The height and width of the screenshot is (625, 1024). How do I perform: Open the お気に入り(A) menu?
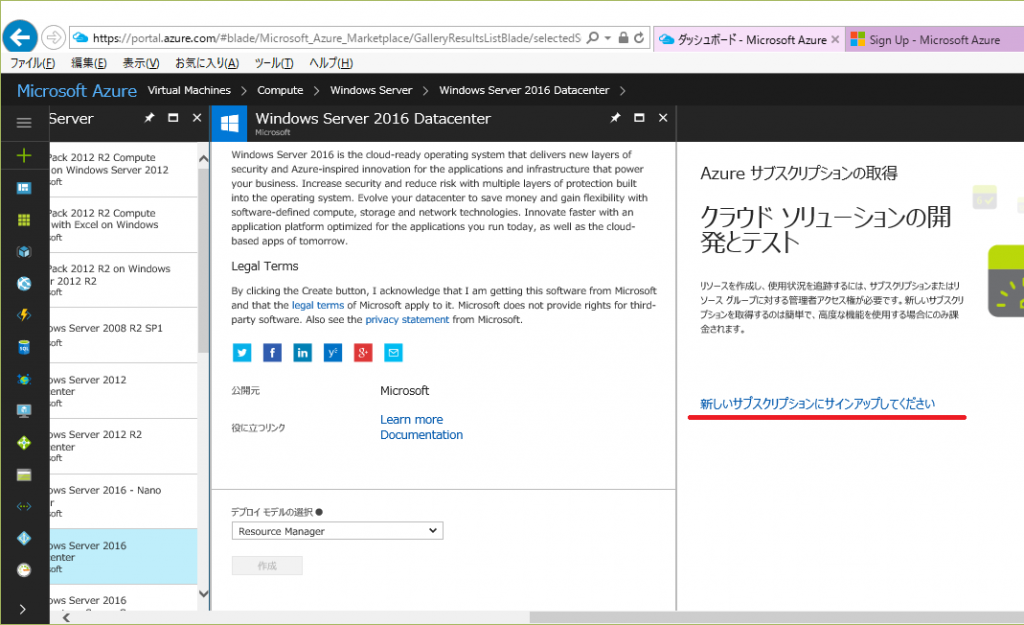click(207, 63)
